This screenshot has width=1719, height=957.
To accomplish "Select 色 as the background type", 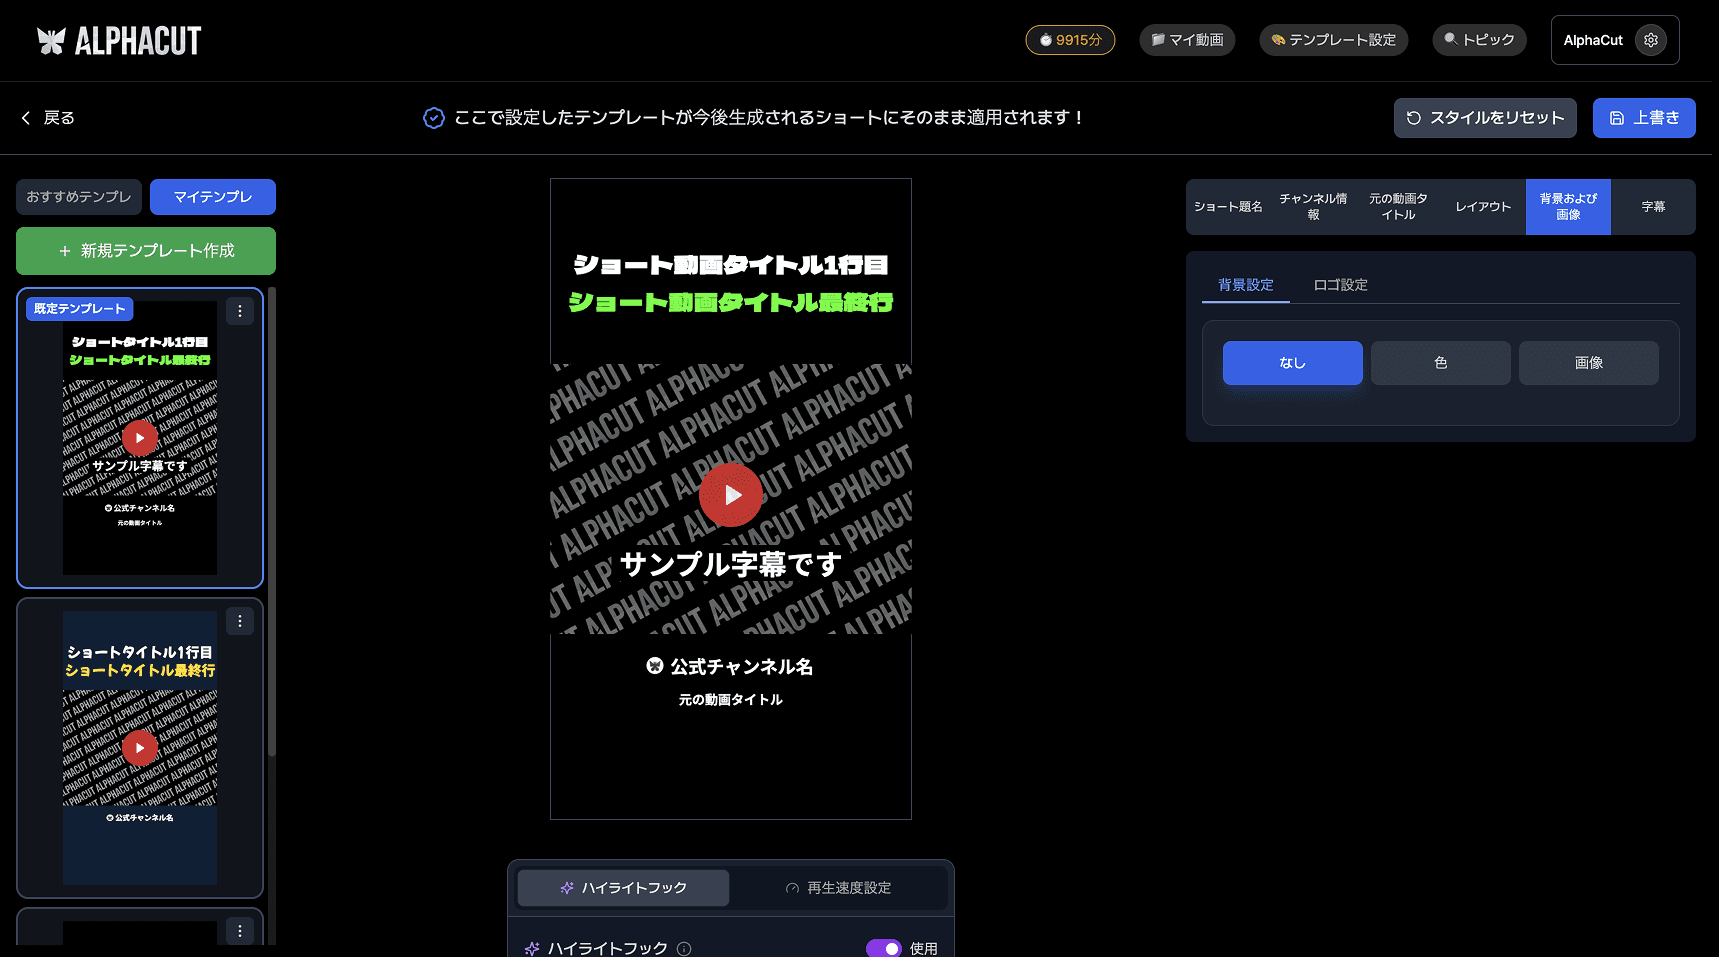I will click(1440, 362).
